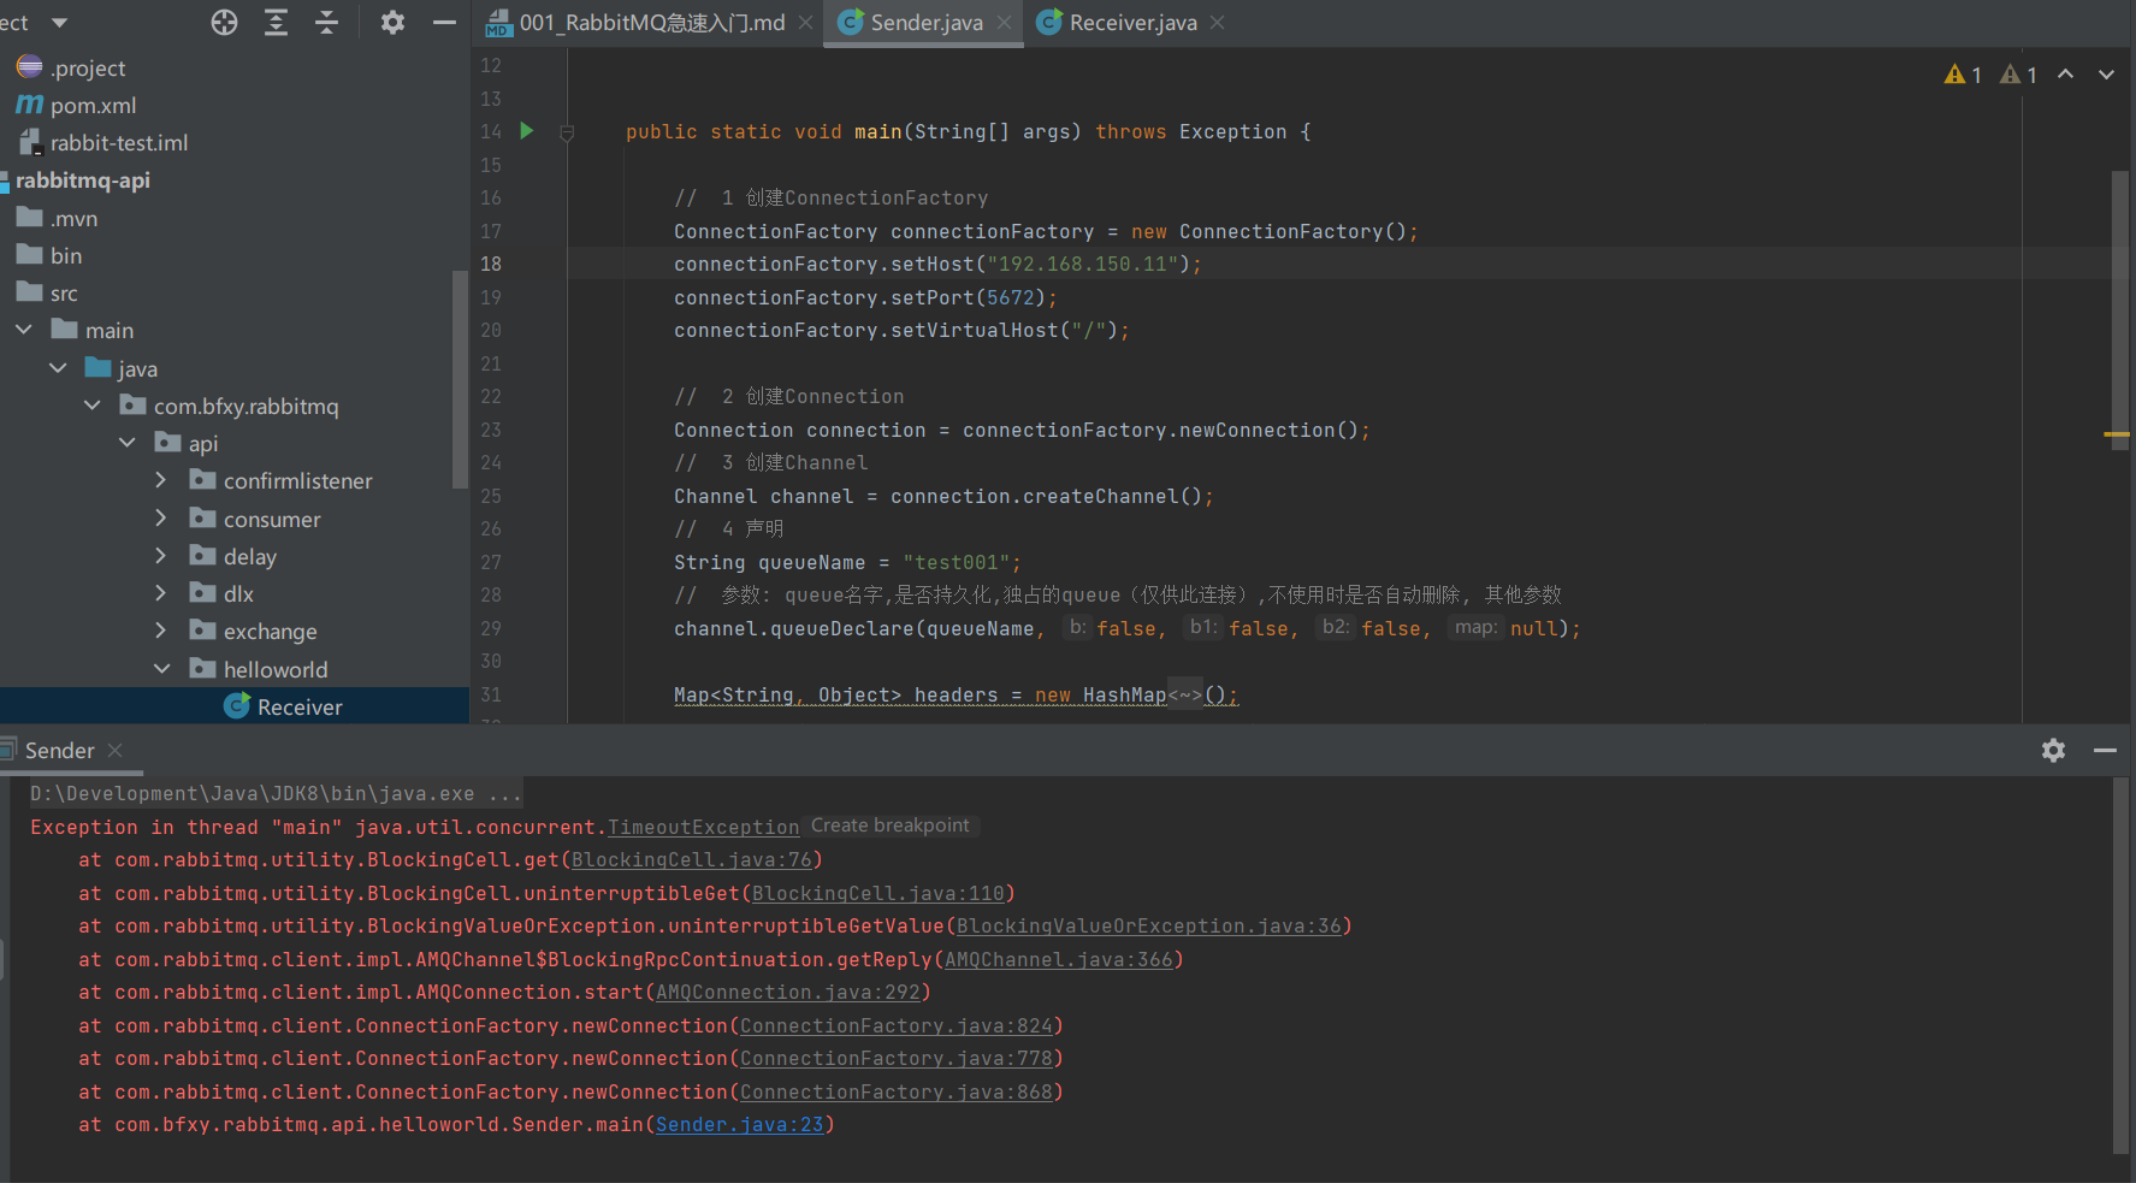Collapse com.bfxy.rabbitmq package
The image size is (2136, 1186).
92,406
